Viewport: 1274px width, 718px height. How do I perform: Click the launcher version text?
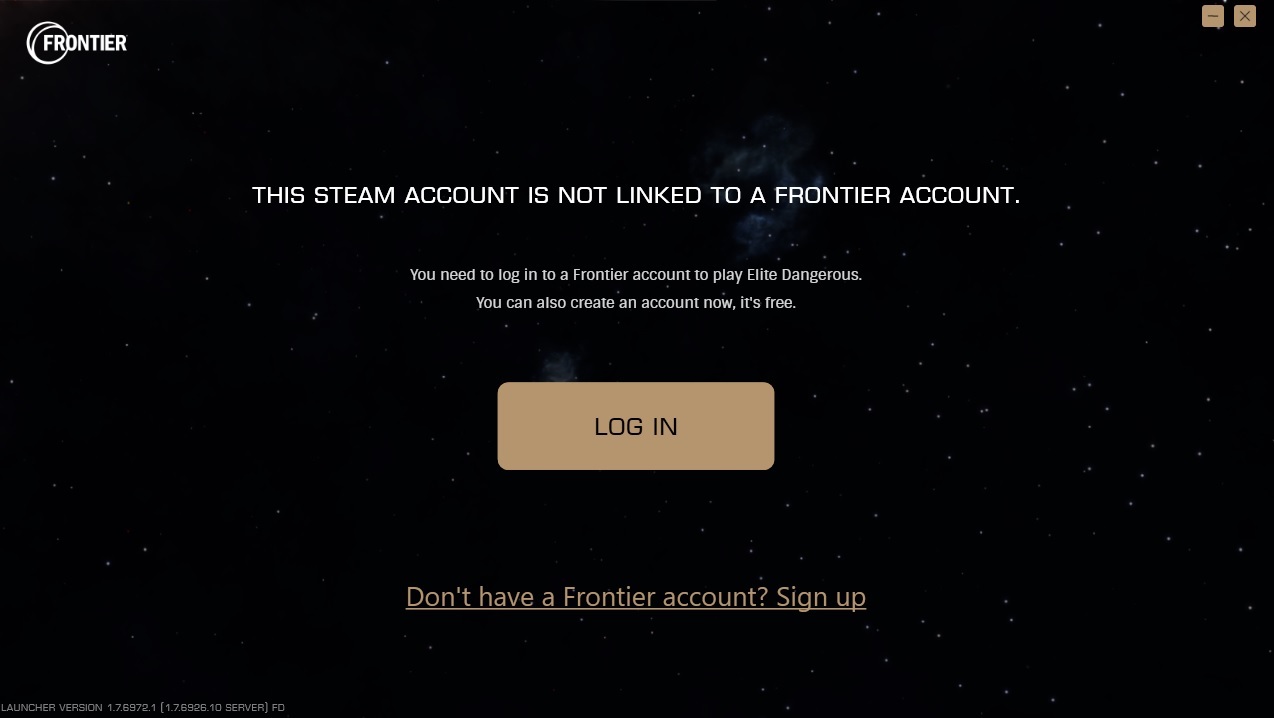(143, 708)
